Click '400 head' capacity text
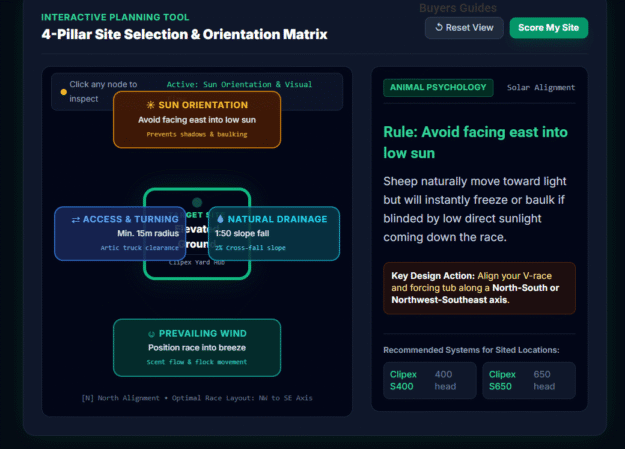This screenshot has height=449, width=625. coord(445,380)
